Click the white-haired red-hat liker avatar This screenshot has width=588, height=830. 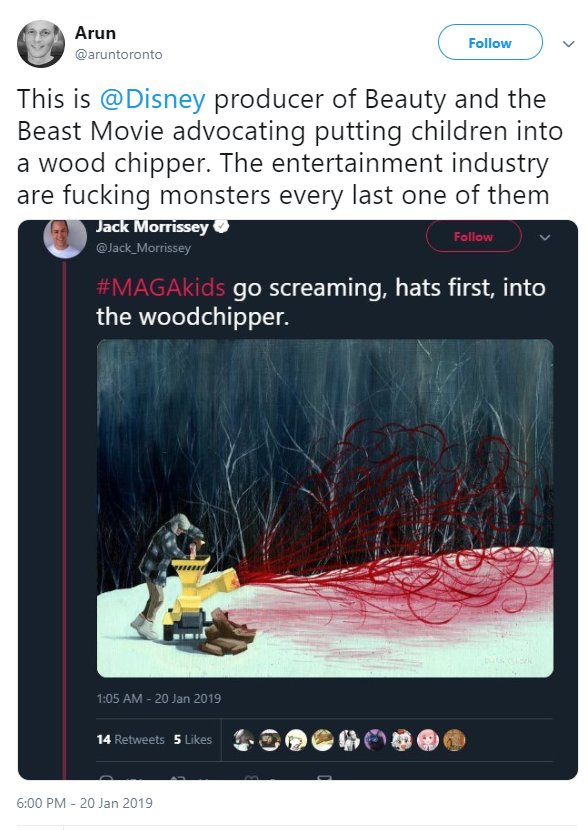402,740
